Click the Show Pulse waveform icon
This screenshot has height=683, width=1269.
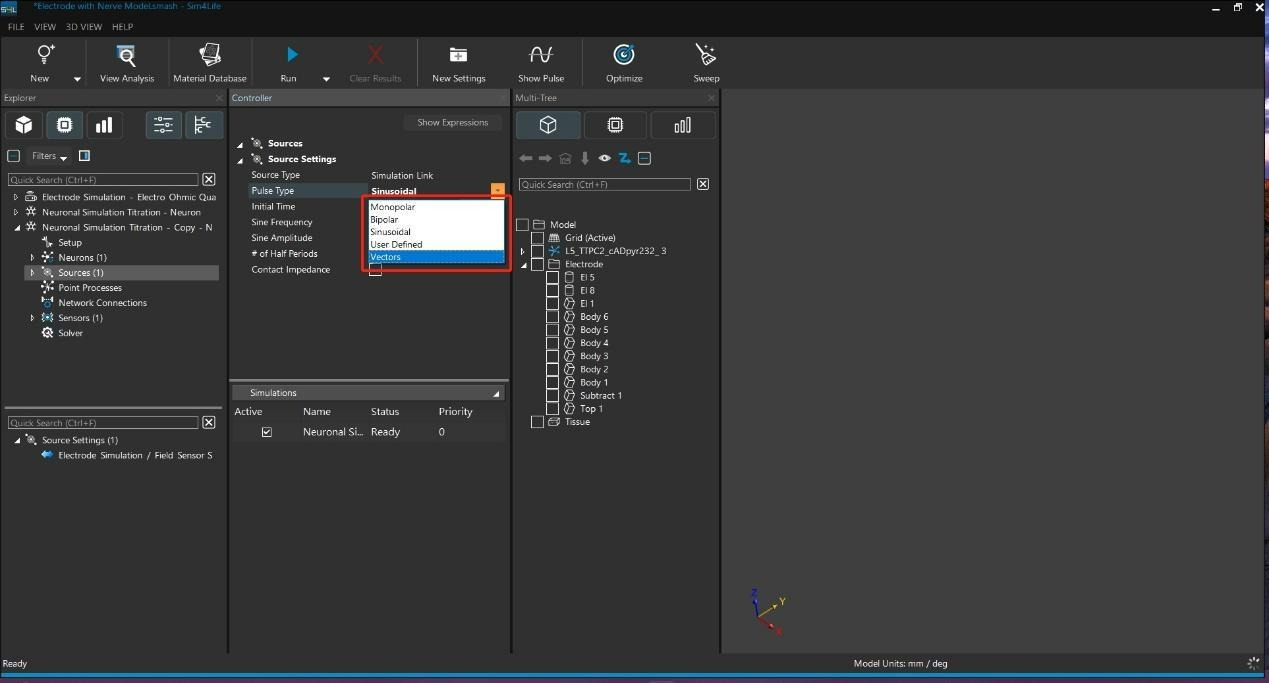[541, 55]
